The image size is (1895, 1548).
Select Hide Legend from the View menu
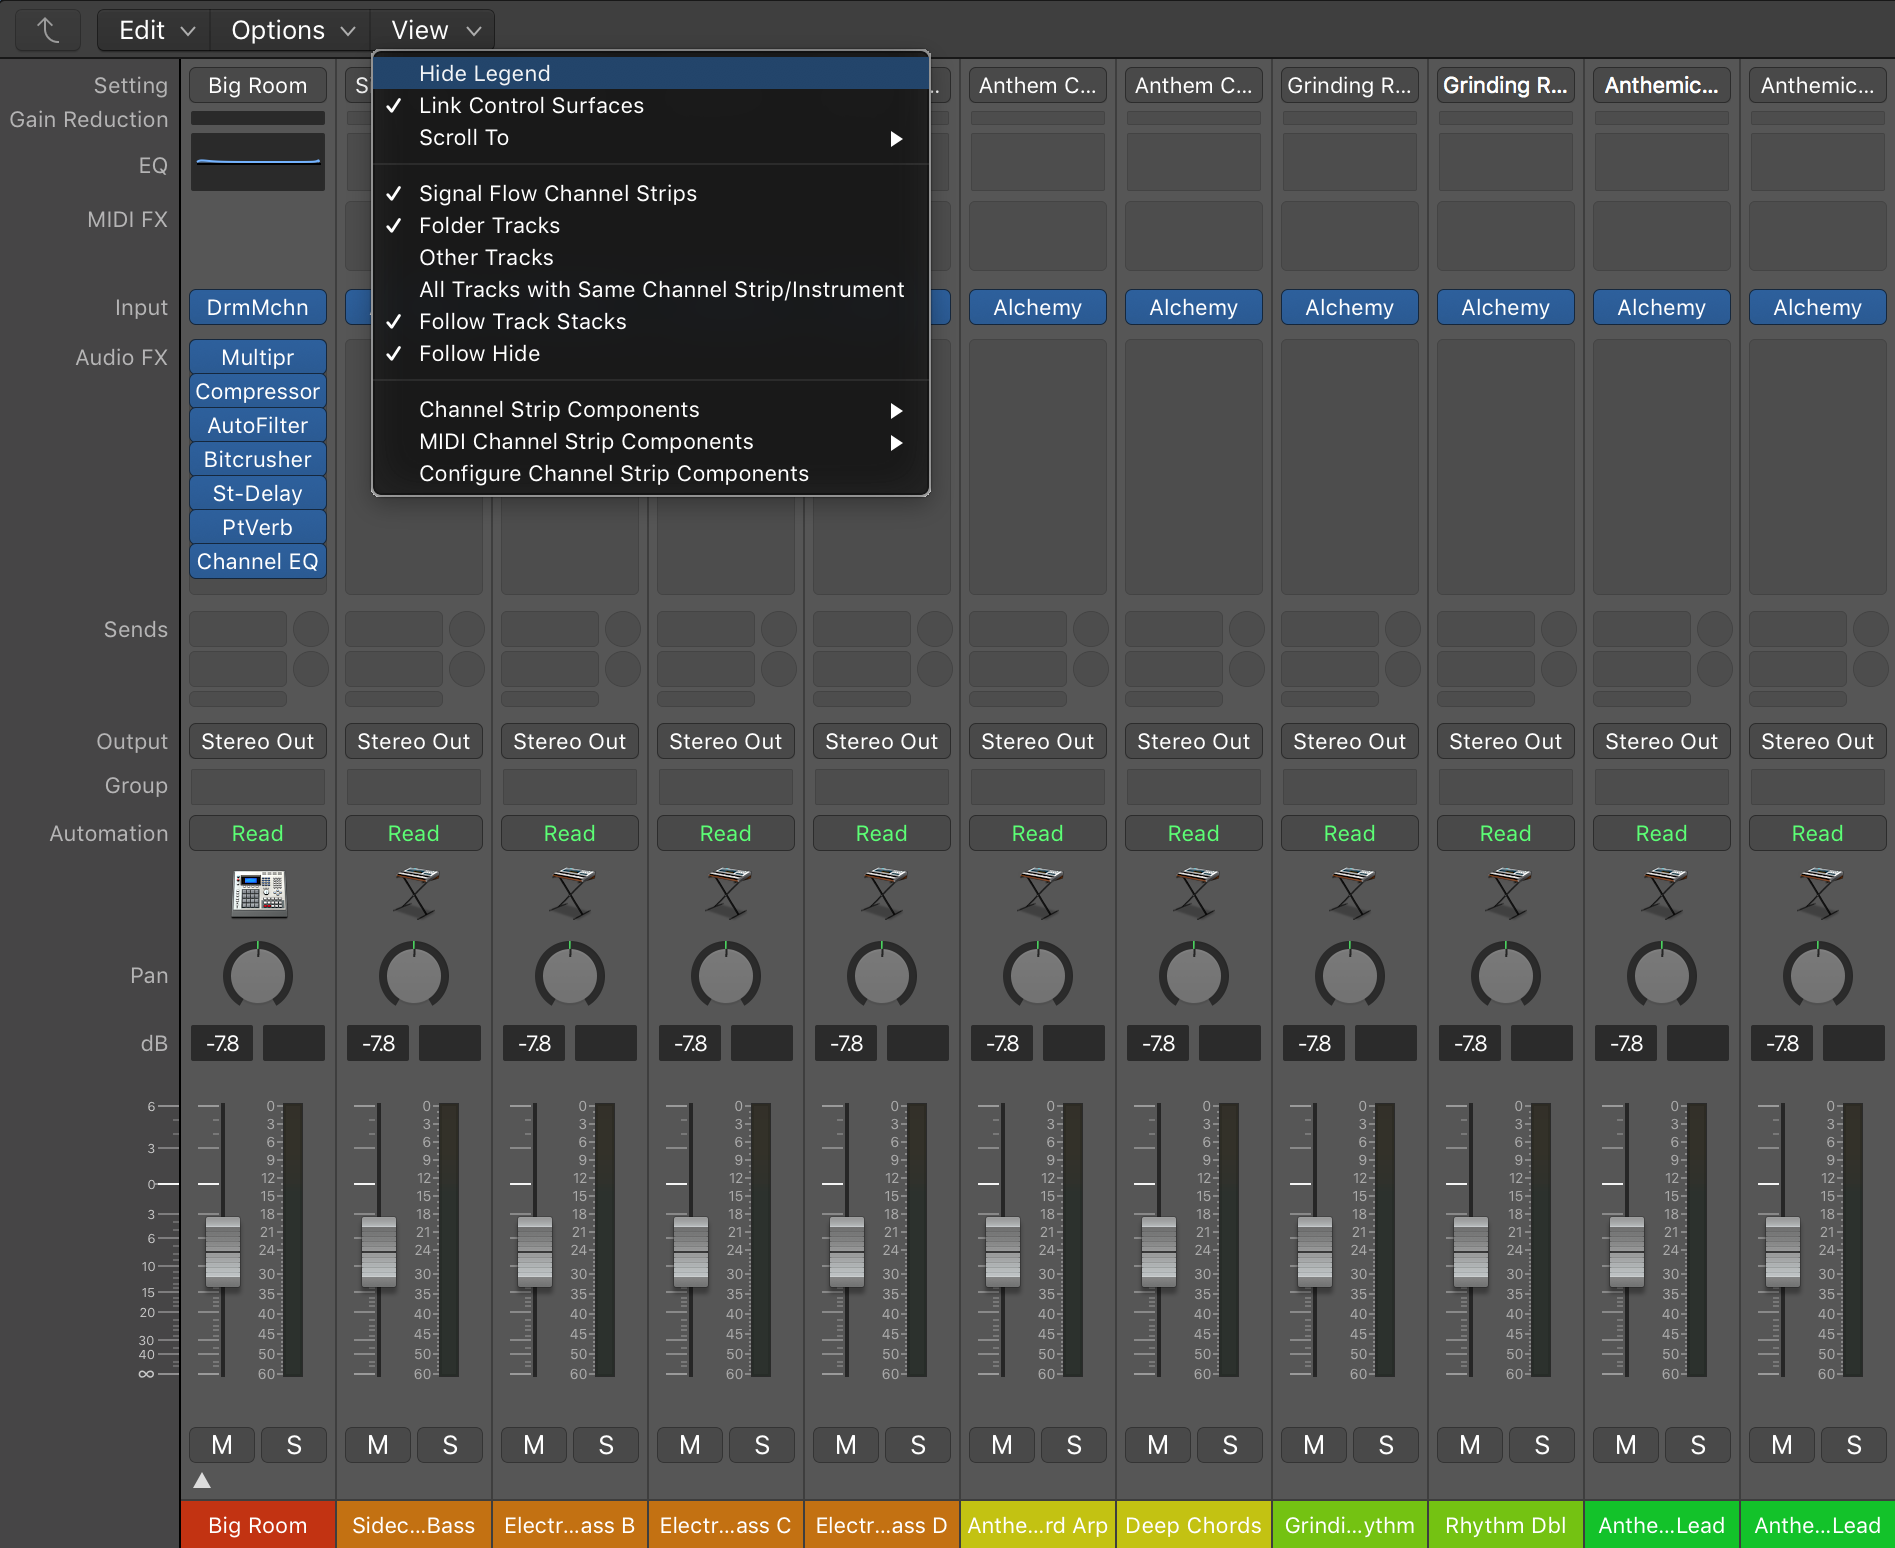pos(484,72)
